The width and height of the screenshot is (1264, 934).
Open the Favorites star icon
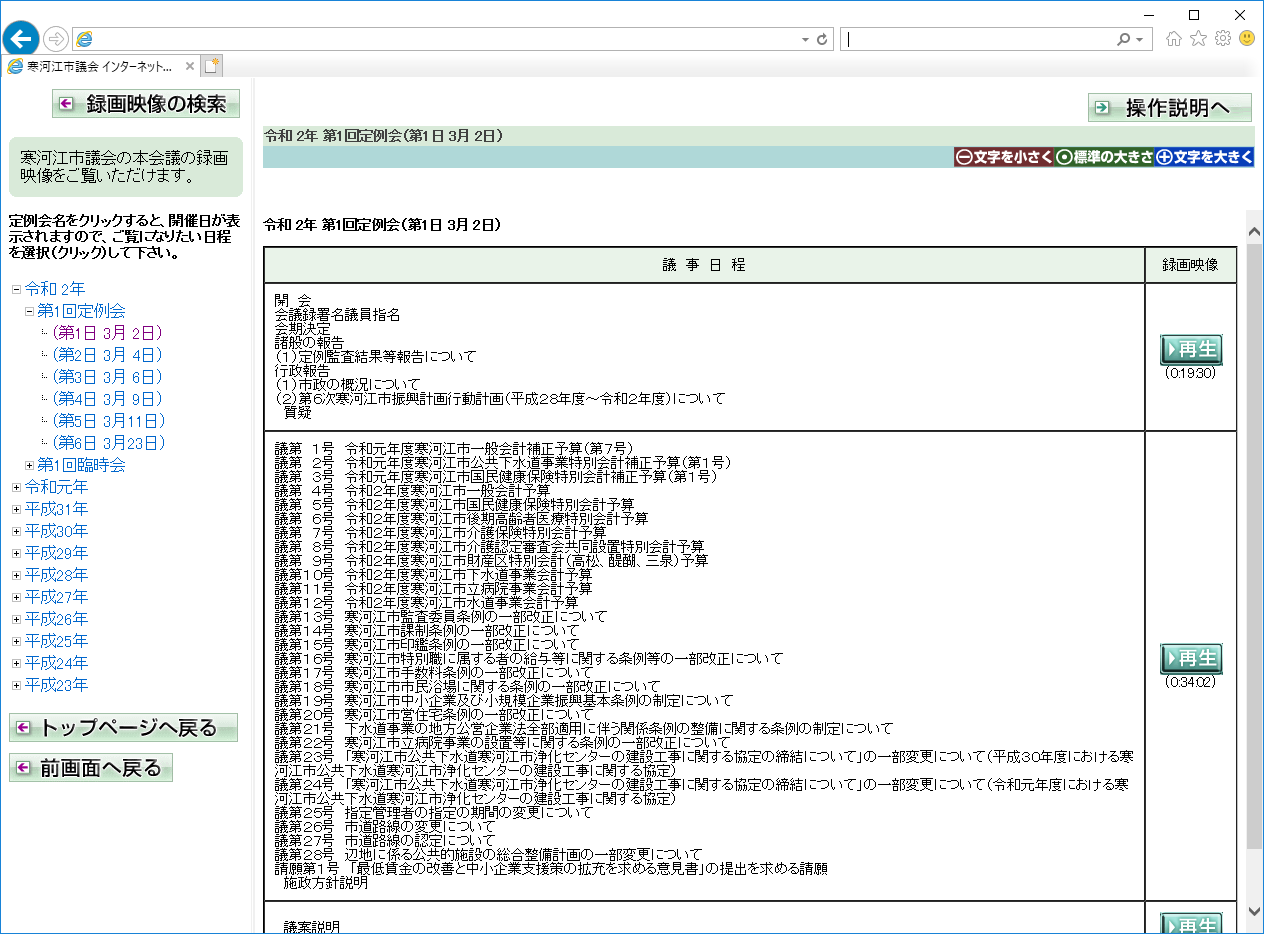point(1198,39)
